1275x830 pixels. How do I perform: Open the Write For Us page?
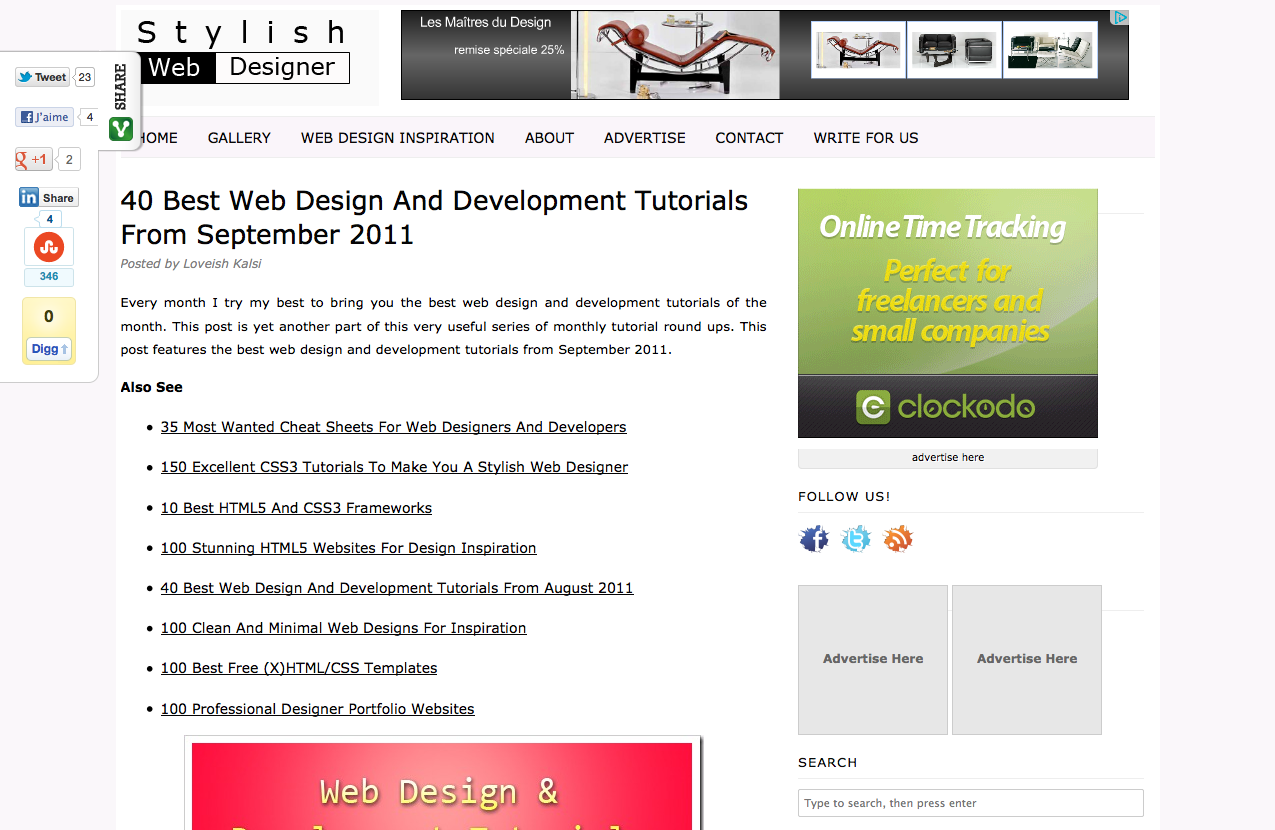[x=865, y=138]
